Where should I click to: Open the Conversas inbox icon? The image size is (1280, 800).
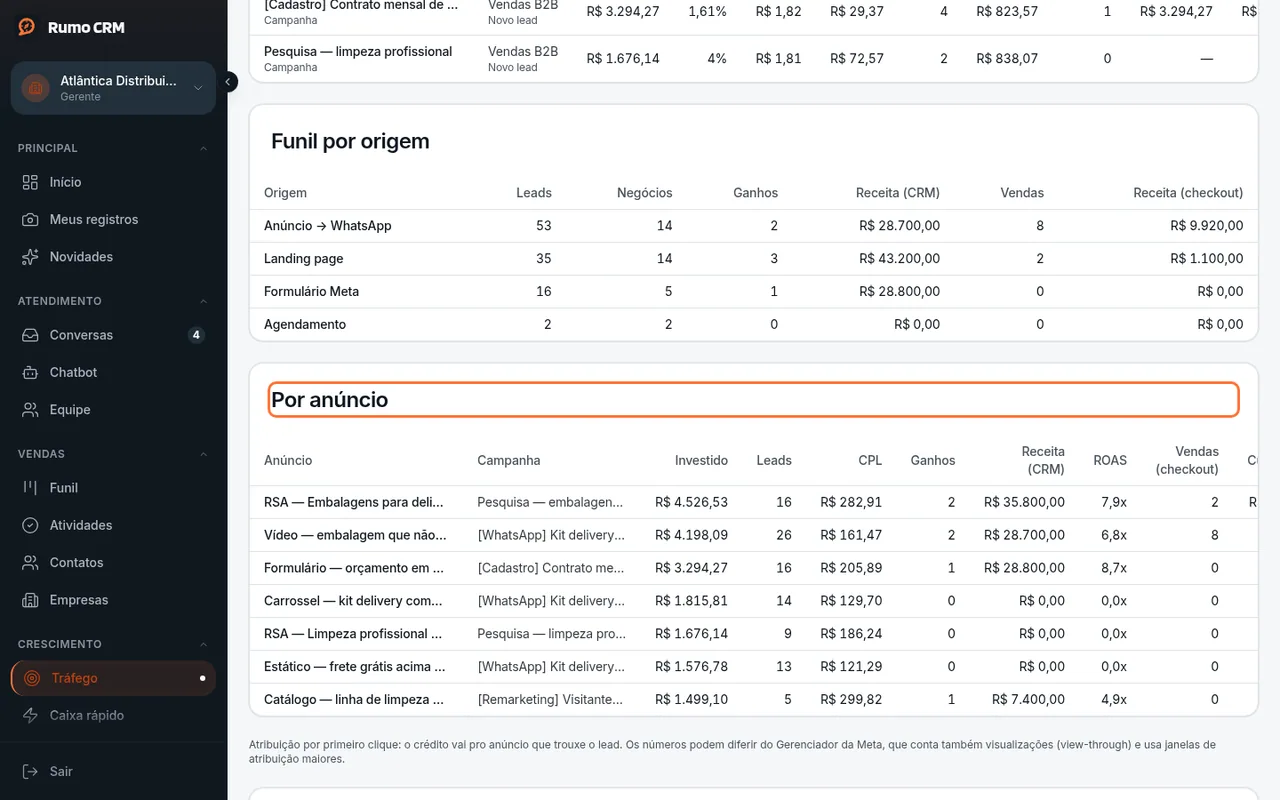pos(31,335)
